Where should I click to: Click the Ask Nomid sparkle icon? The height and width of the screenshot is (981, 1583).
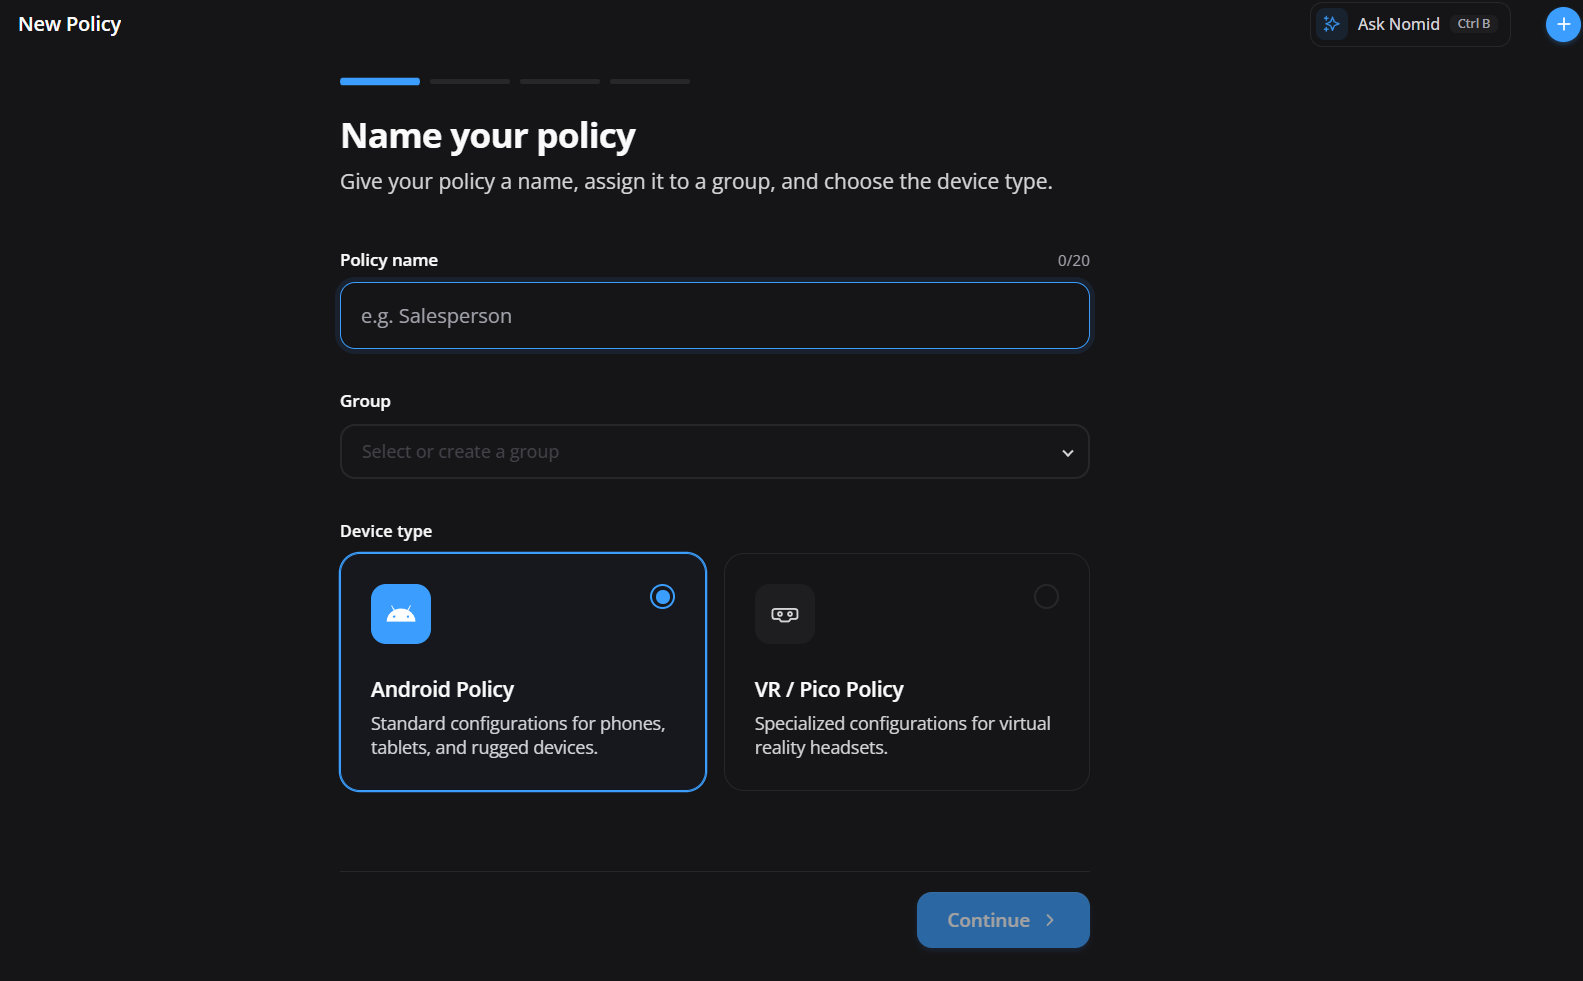(x=1331, y=24)
